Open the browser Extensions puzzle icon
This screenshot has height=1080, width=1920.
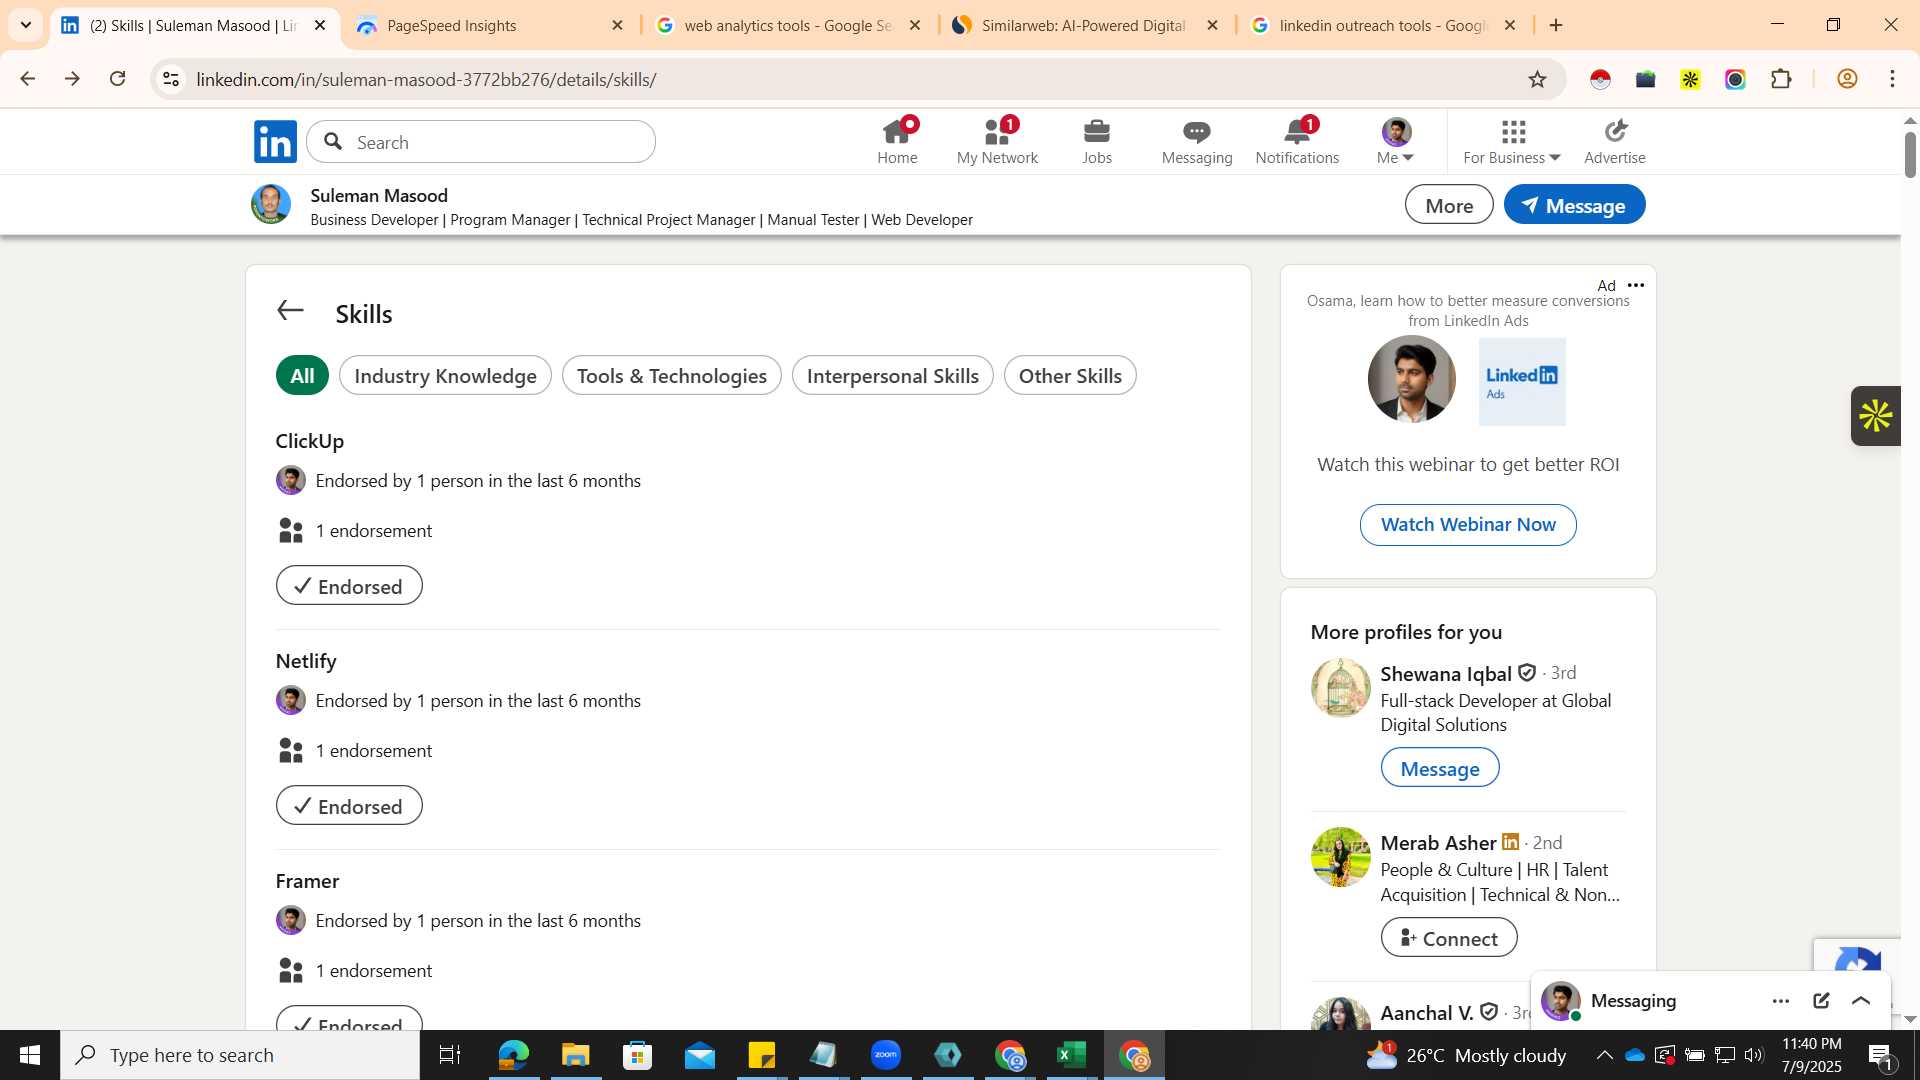point(1781,79)
